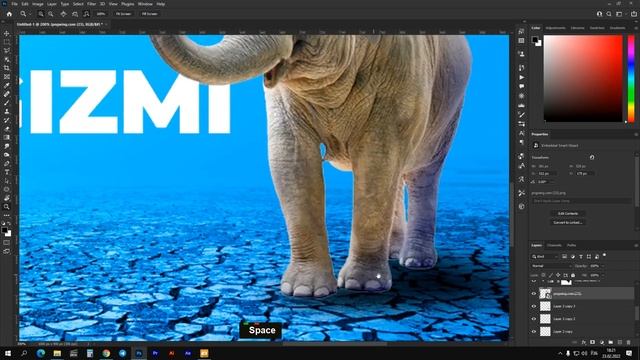
Task: Open the Search icon at top right
Action: pos(609,14)
